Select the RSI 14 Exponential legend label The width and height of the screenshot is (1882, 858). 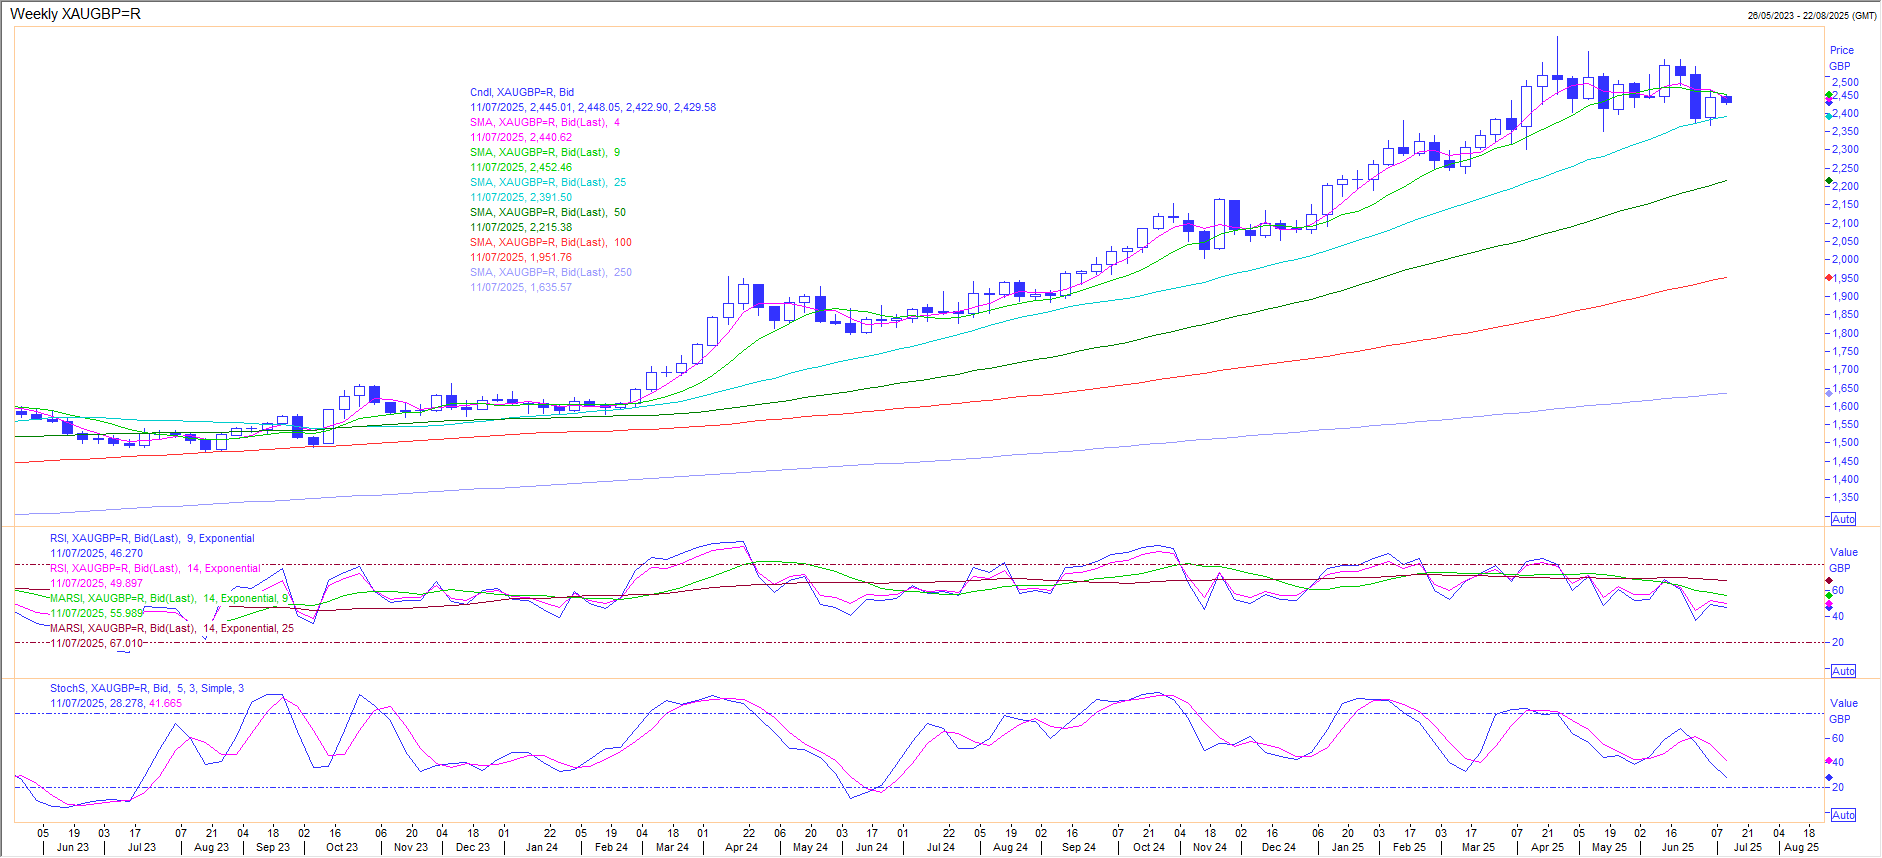pyautogui.click(x=155, y=568)
